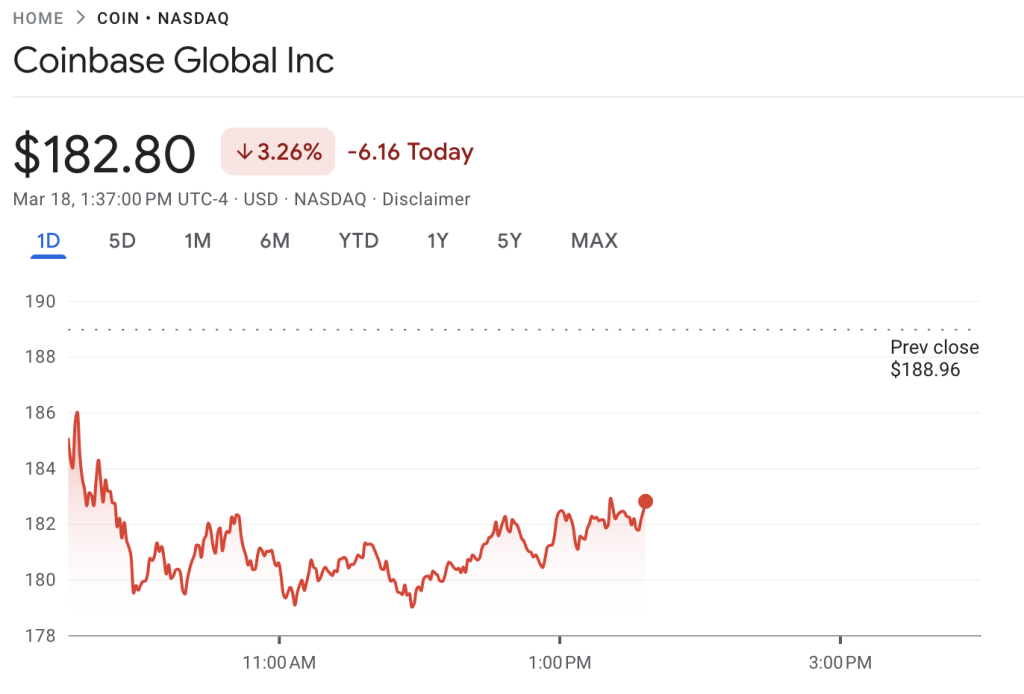Click the 1:00 PM time axis label
This screenshot has height=694, width=1024.
pyautogui.click(x=559, y=662)
